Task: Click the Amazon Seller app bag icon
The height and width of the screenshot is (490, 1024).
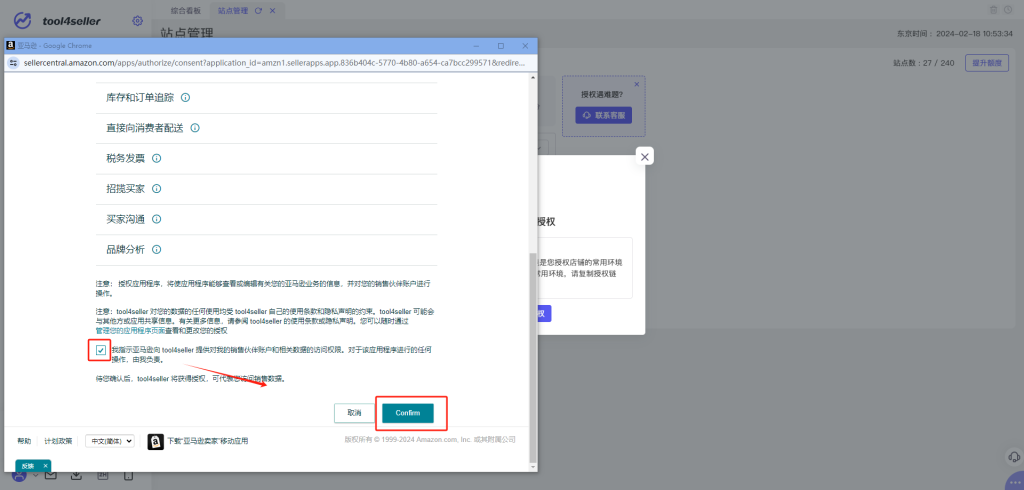Action: click(x=155, y=441)
